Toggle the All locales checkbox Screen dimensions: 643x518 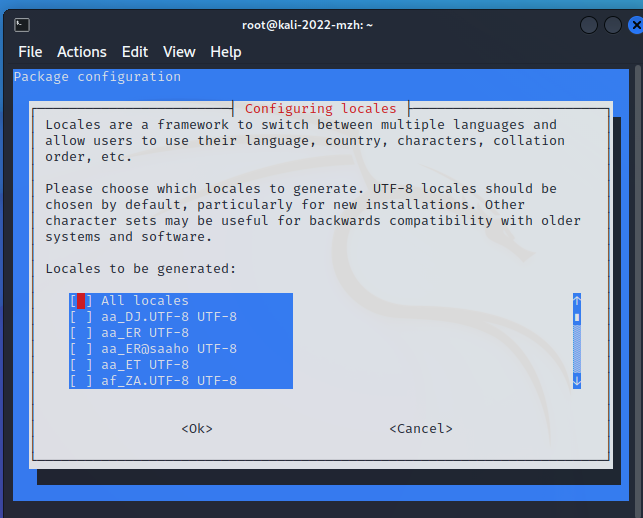coord(81,301)
